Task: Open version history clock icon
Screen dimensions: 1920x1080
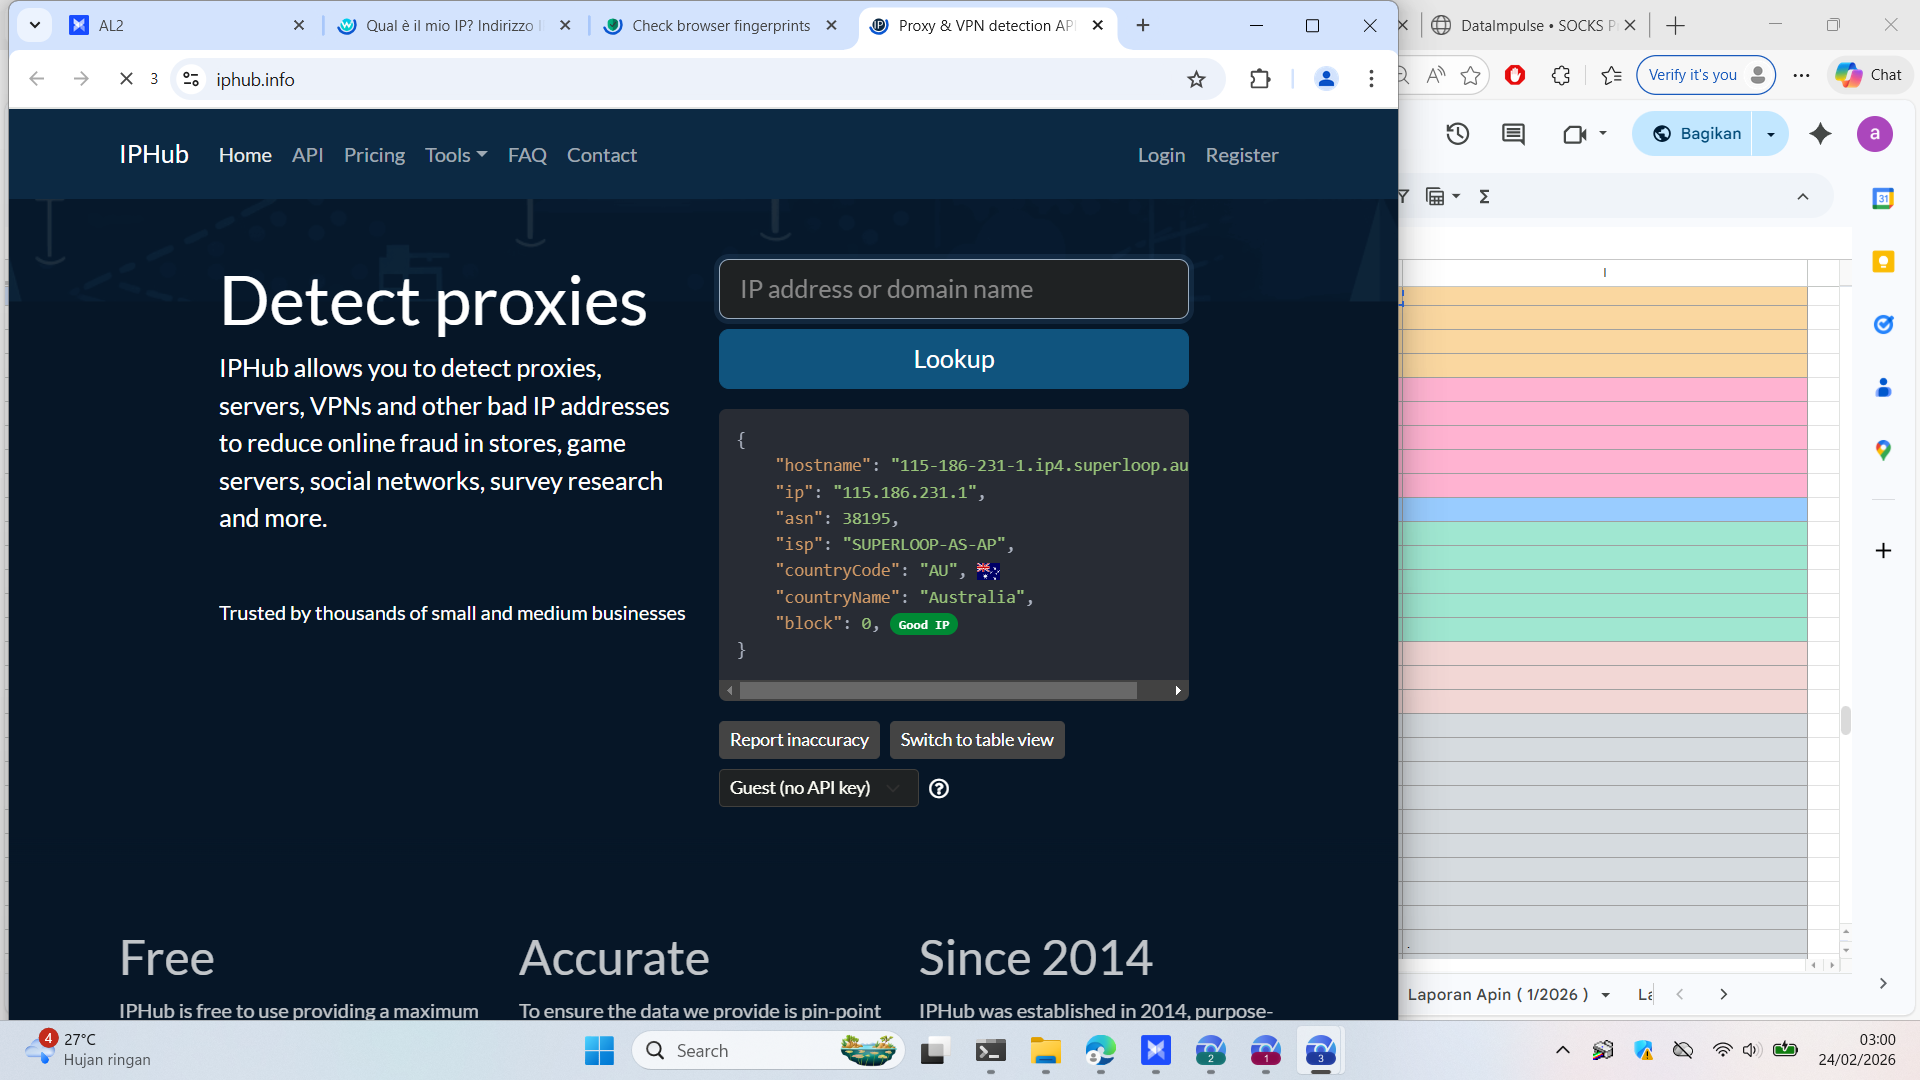Action: 1457,134
